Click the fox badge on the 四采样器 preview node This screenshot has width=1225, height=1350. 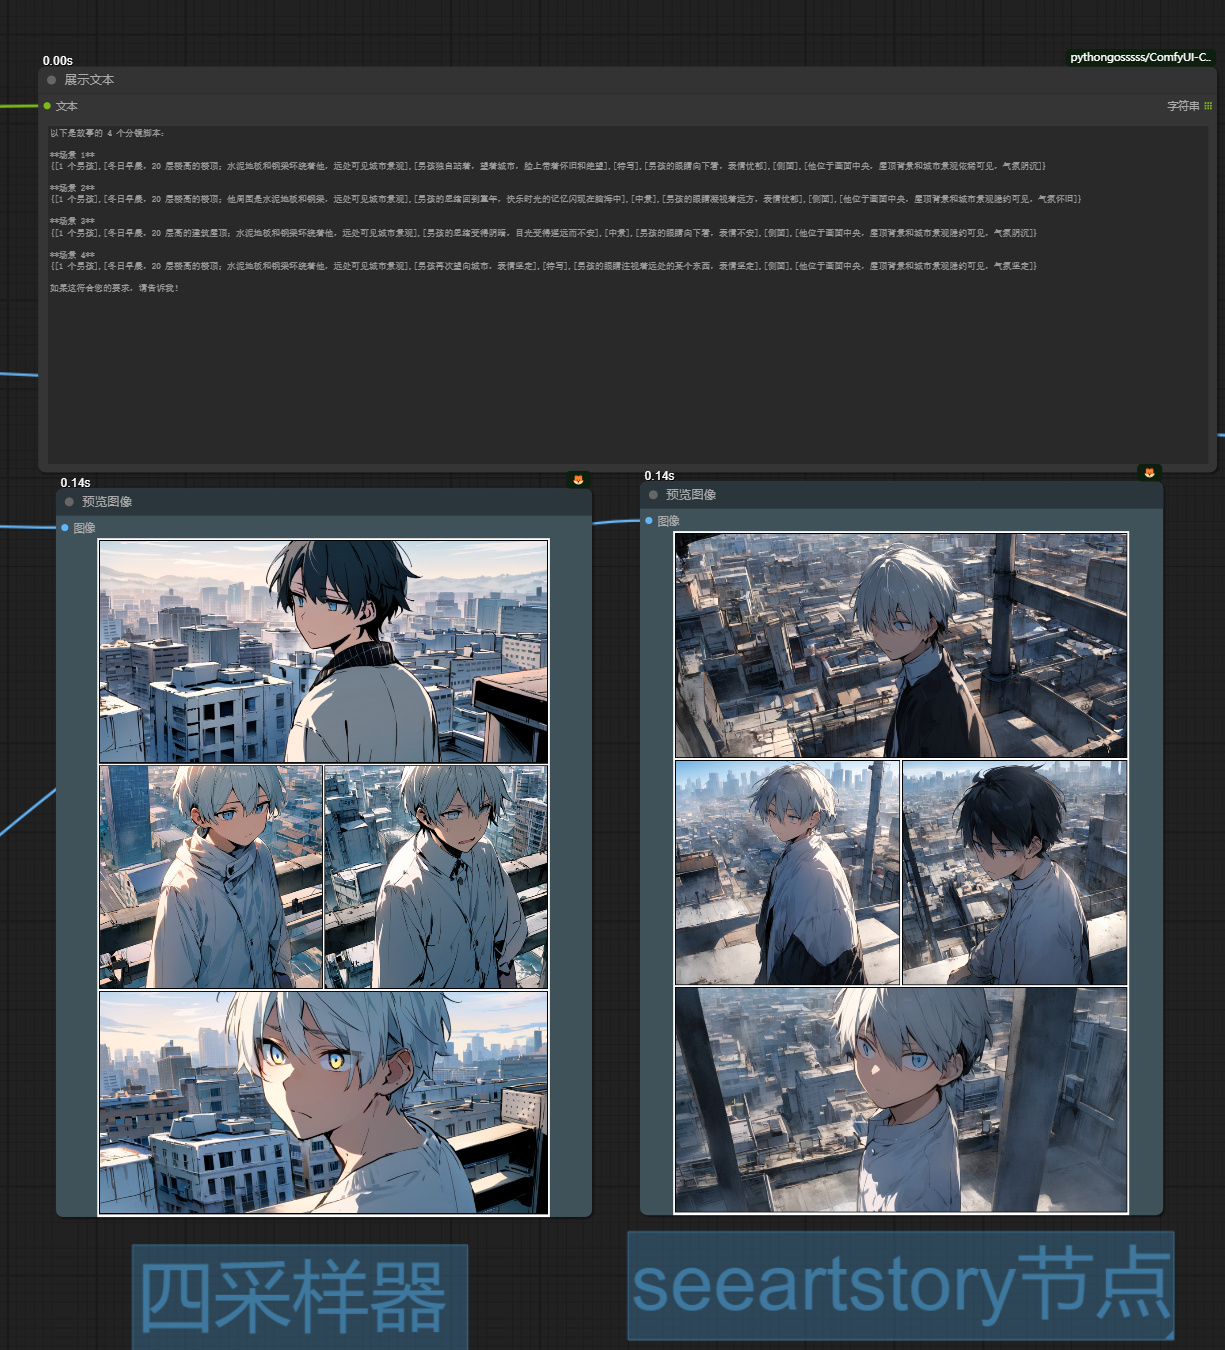pyautogui.click(x=578, y=480)
